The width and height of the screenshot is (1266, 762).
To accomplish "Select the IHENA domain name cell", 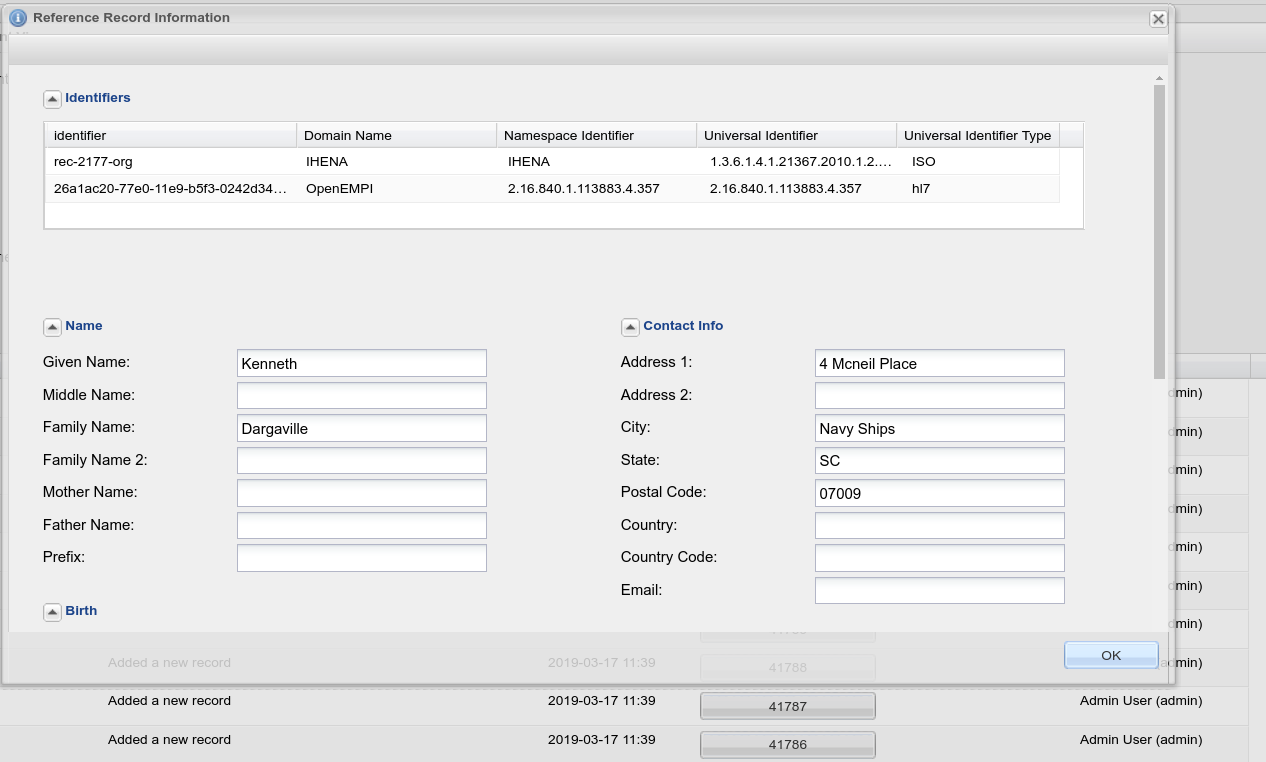I will pyautogui.click(x=397, y=161).
